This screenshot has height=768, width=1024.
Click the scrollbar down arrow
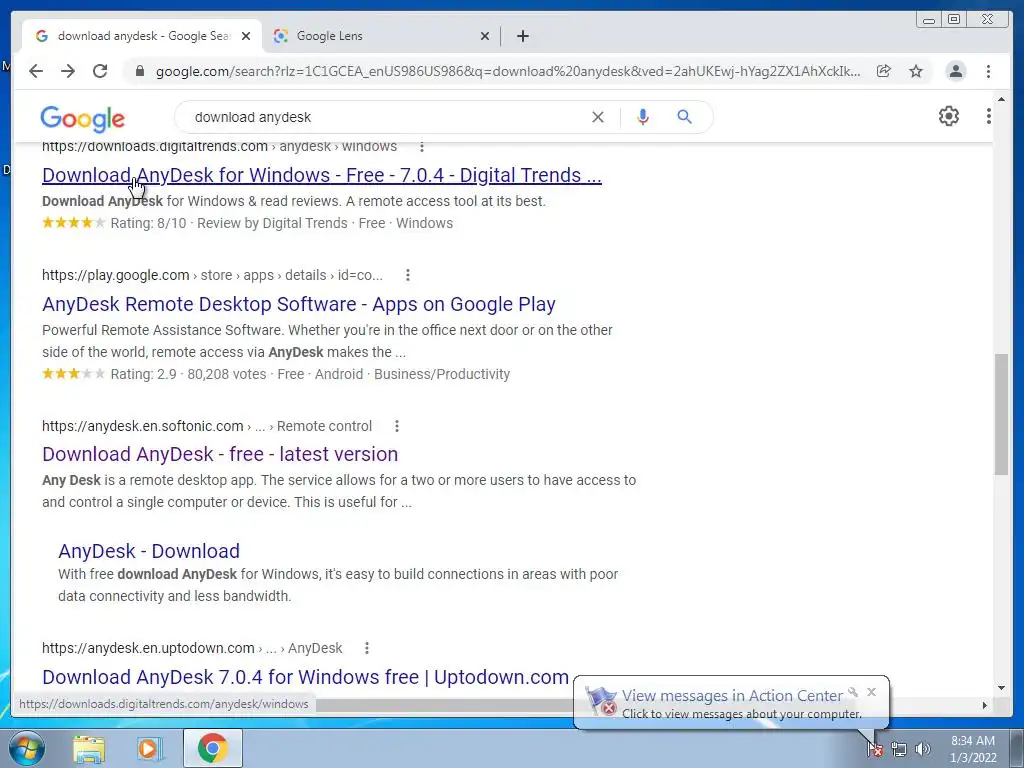point(1002,688)
